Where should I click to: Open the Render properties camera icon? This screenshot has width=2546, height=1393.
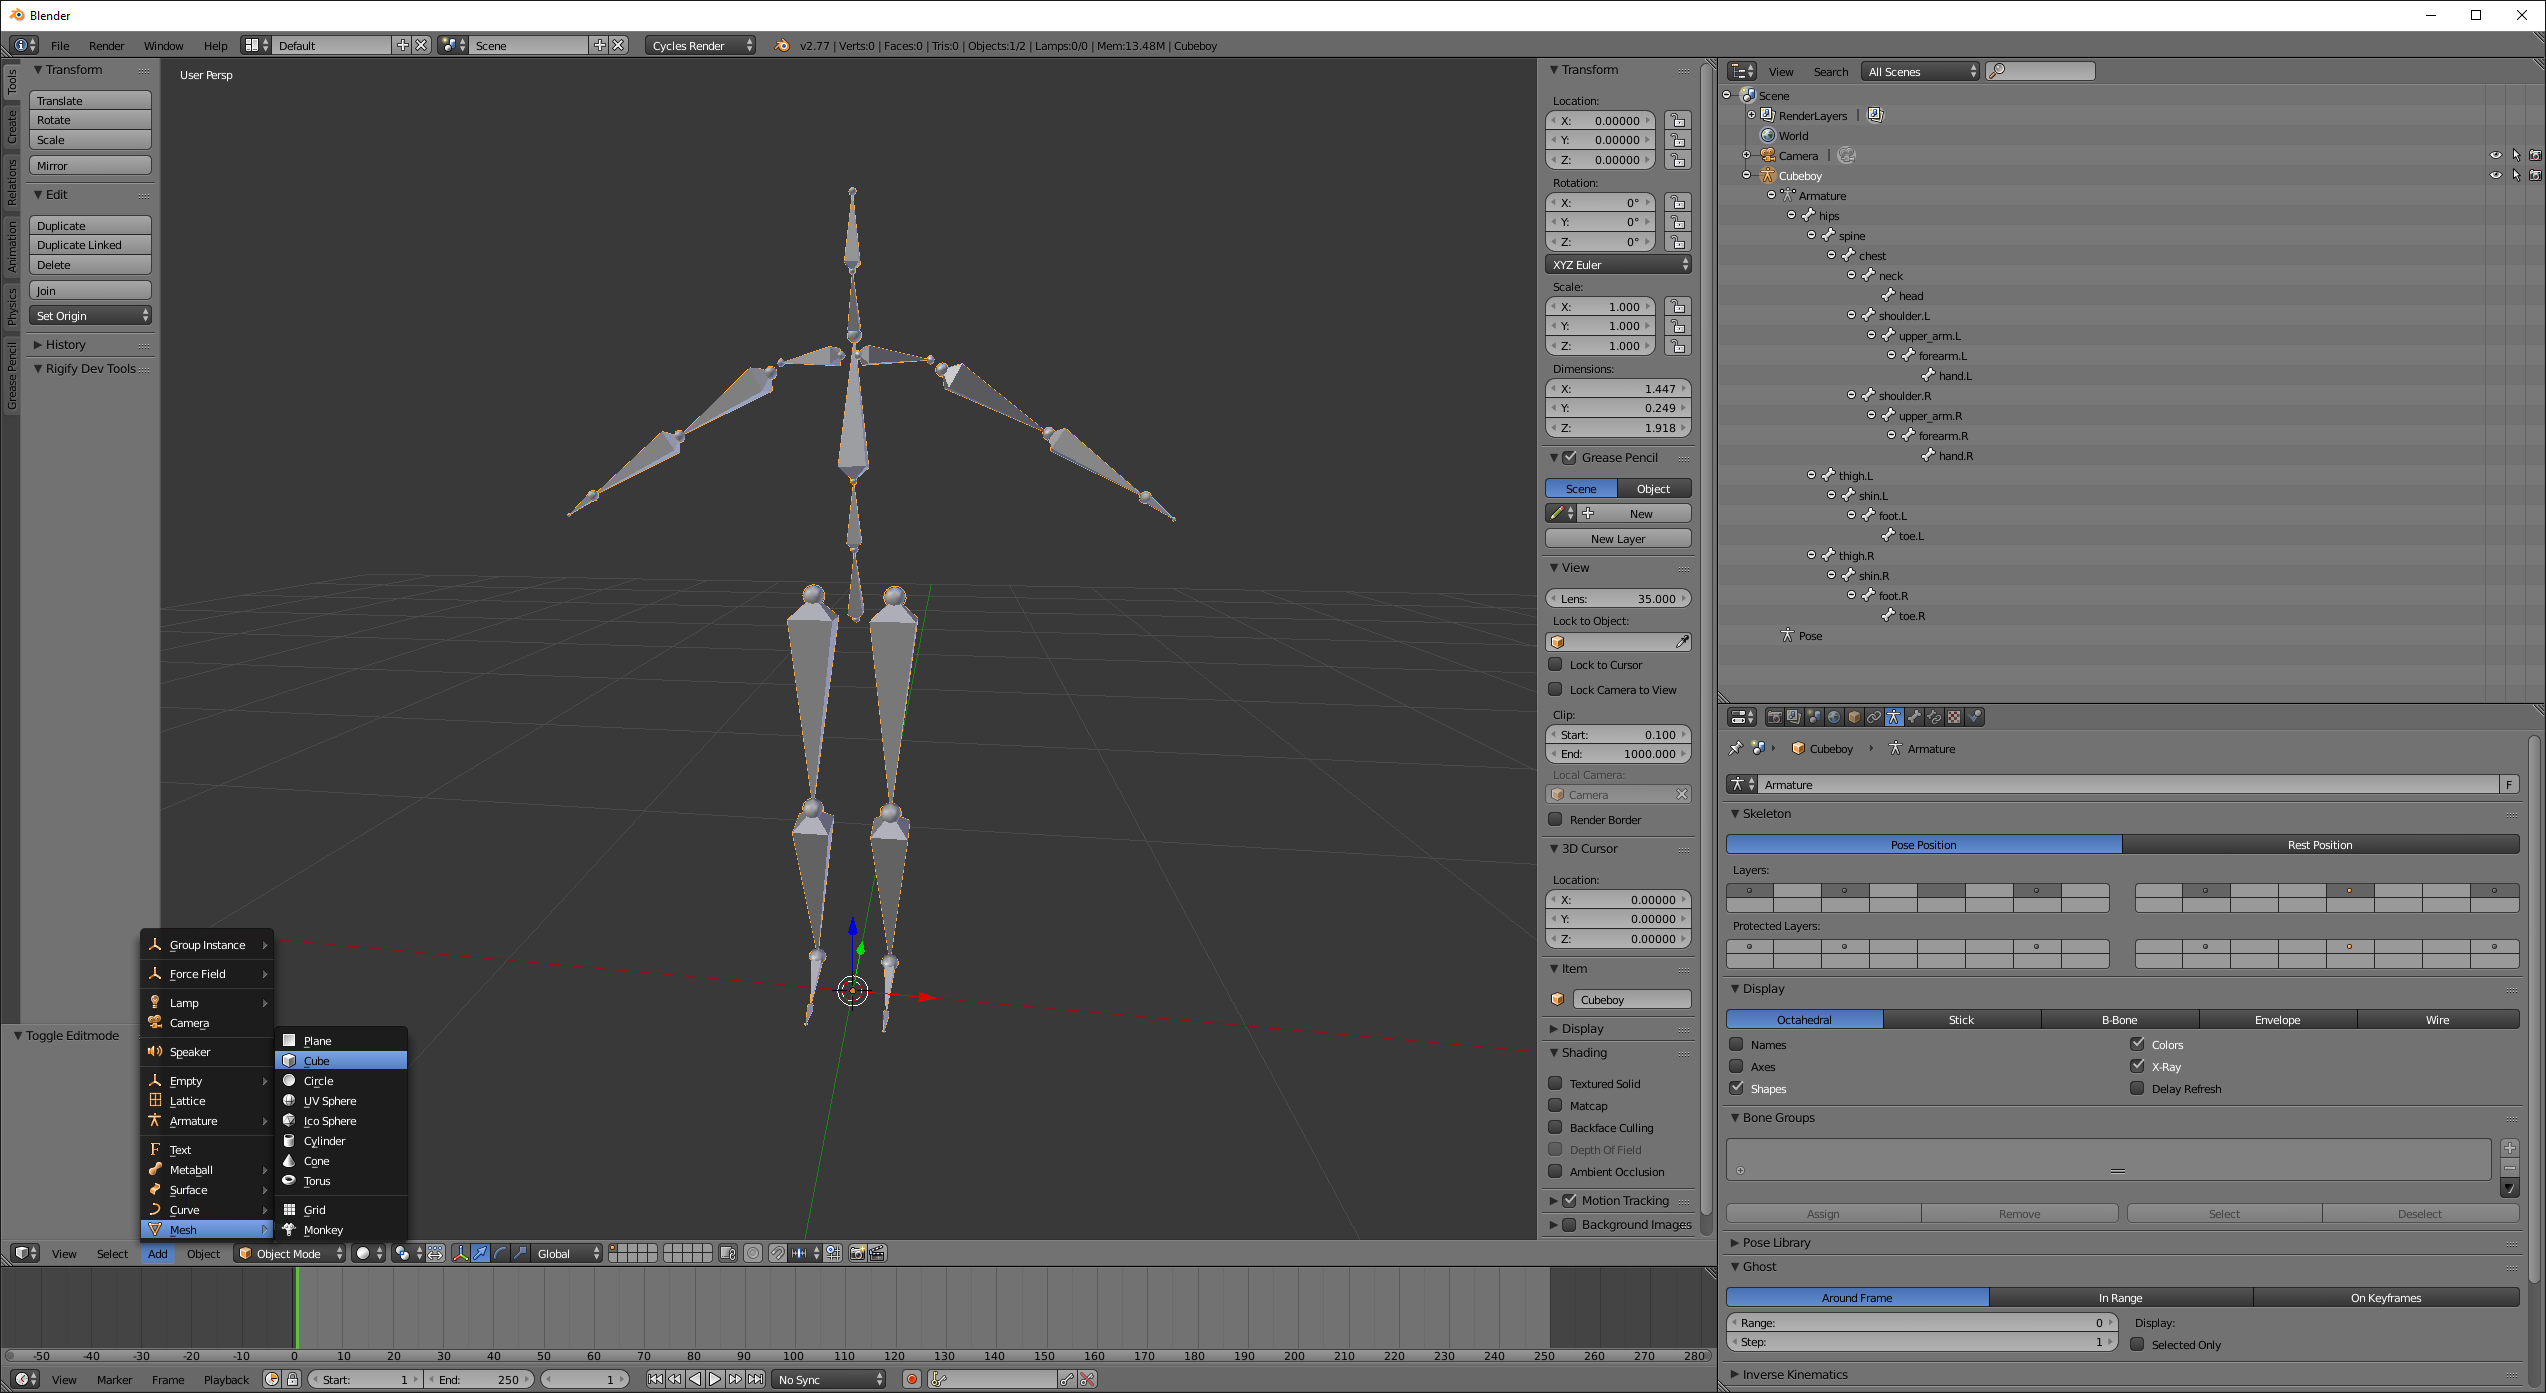point(1774,717)
